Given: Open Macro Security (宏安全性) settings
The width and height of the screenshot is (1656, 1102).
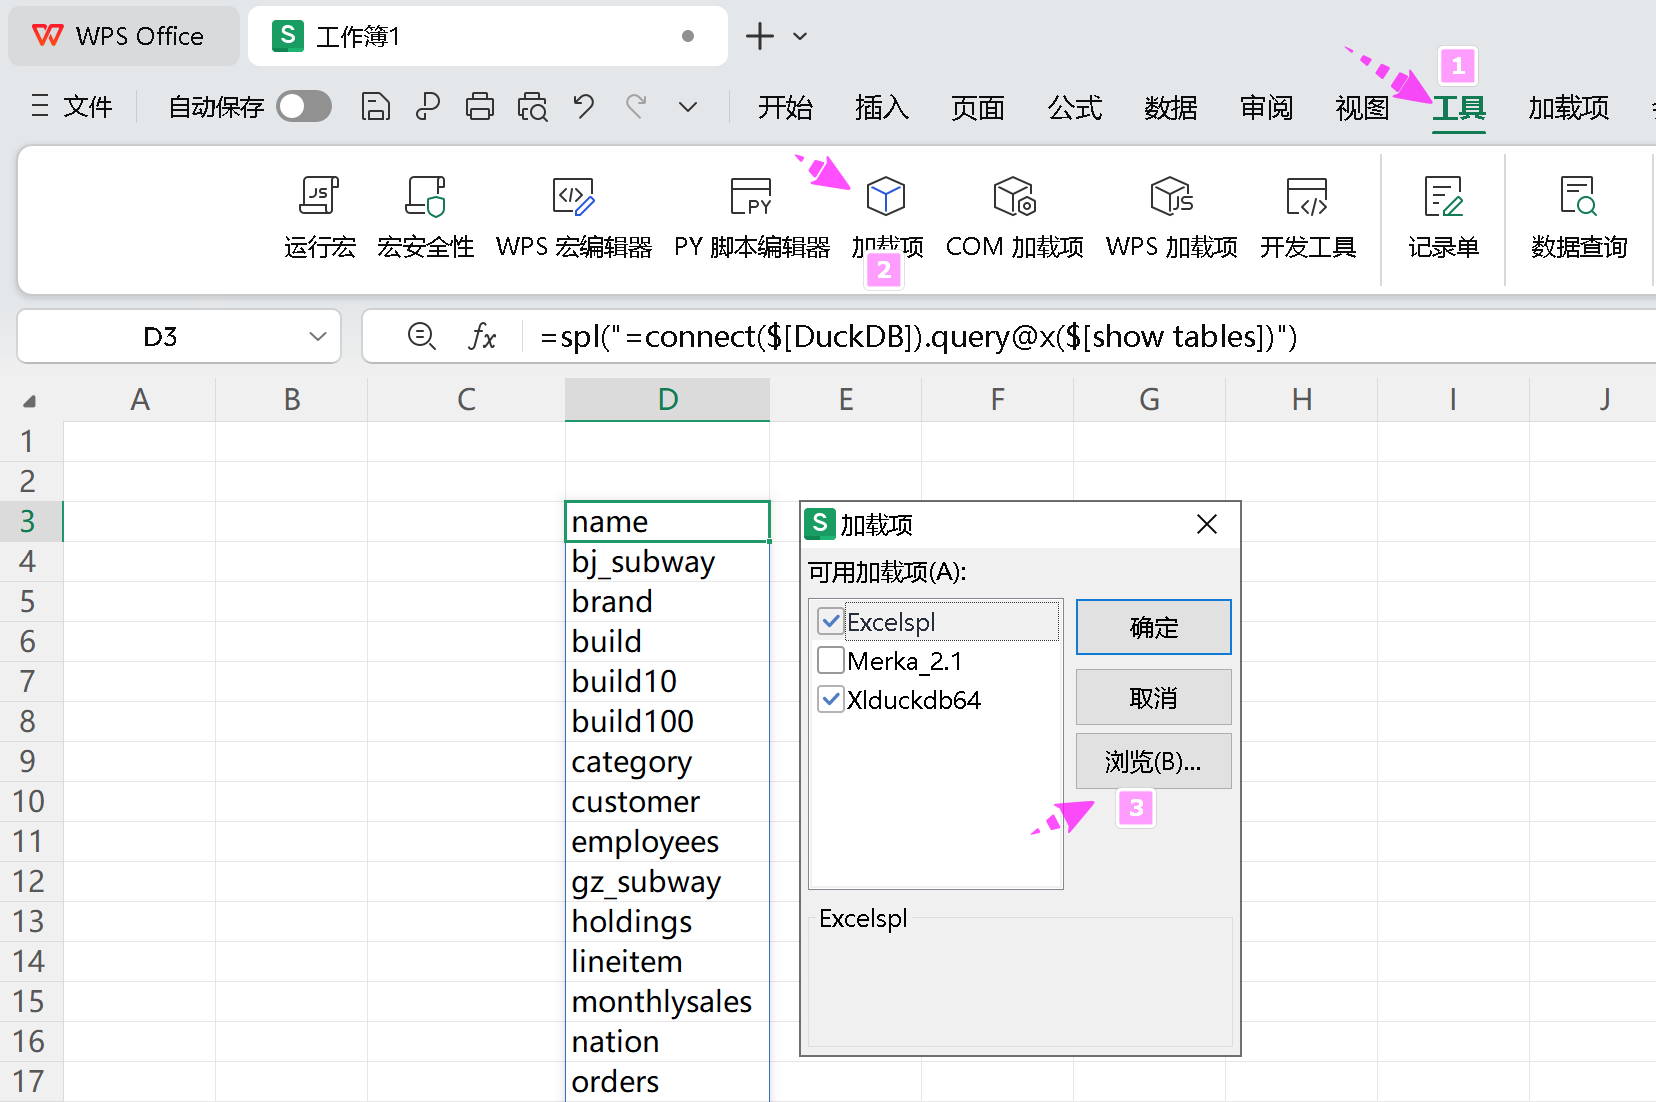Looking at the screenshot, I should [425, 197].
